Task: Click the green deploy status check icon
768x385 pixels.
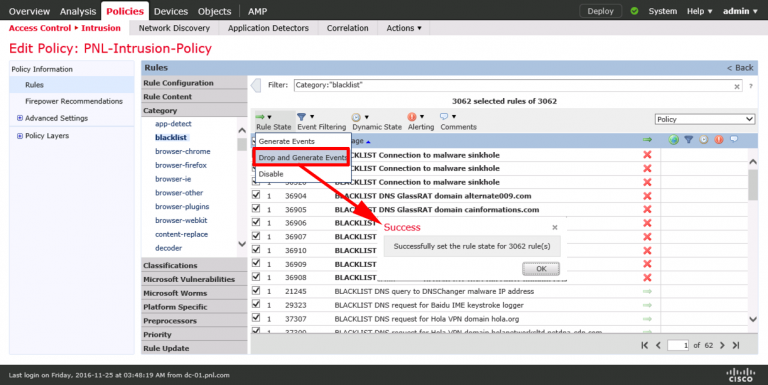Action: pyautogui.click(x=634, y=11)
